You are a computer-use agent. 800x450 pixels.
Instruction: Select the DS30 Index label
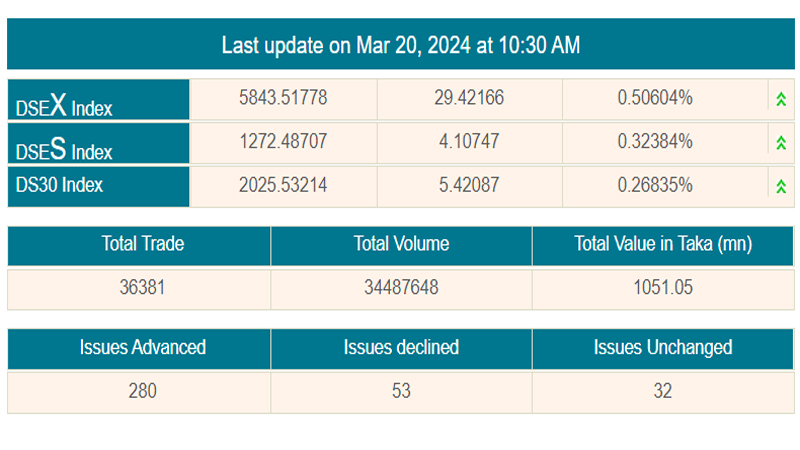pos(60,185)
